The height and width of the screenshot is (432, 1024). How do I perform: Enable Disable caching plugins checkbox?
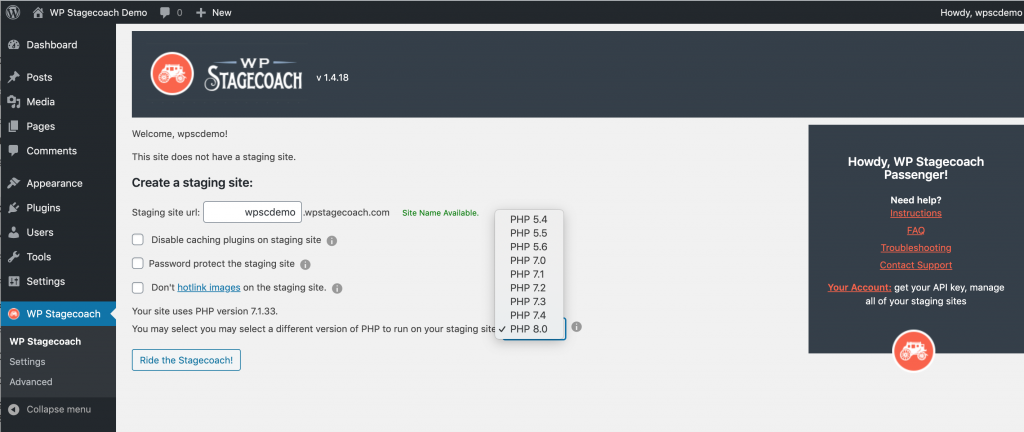[138, 239]
